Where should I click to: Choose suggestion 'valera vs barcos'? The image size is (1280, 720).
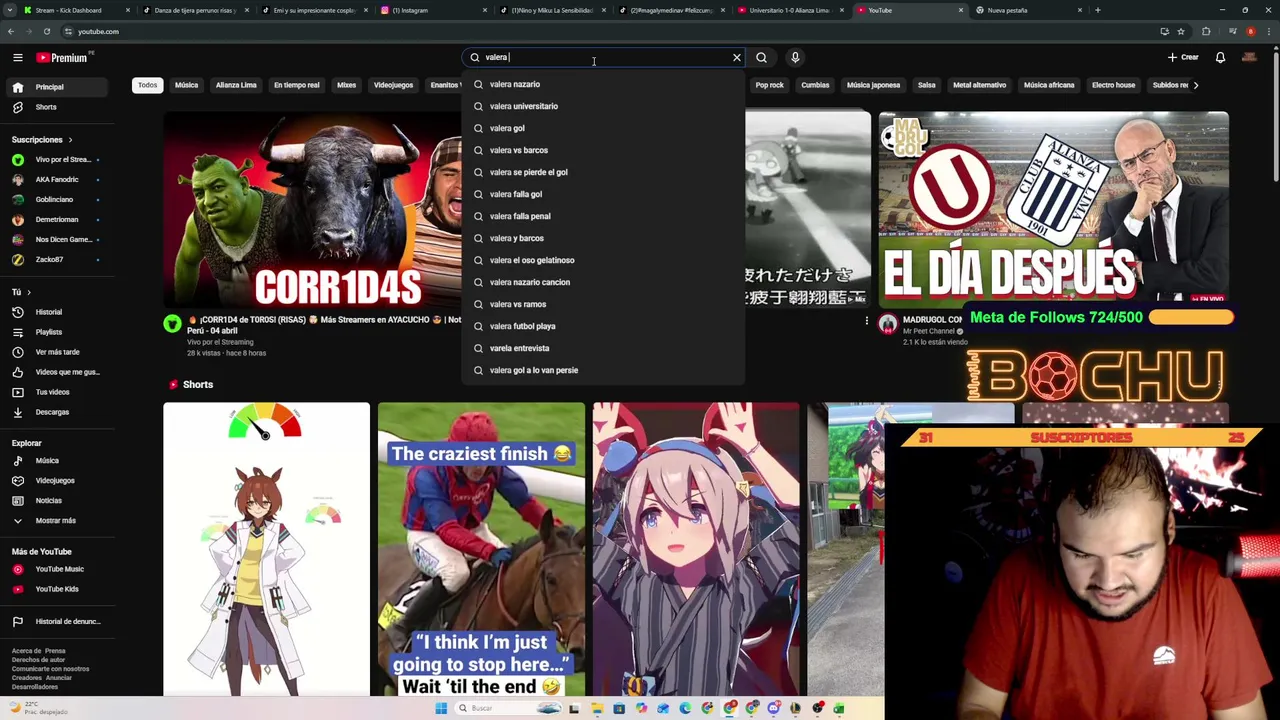coord(603,150)
